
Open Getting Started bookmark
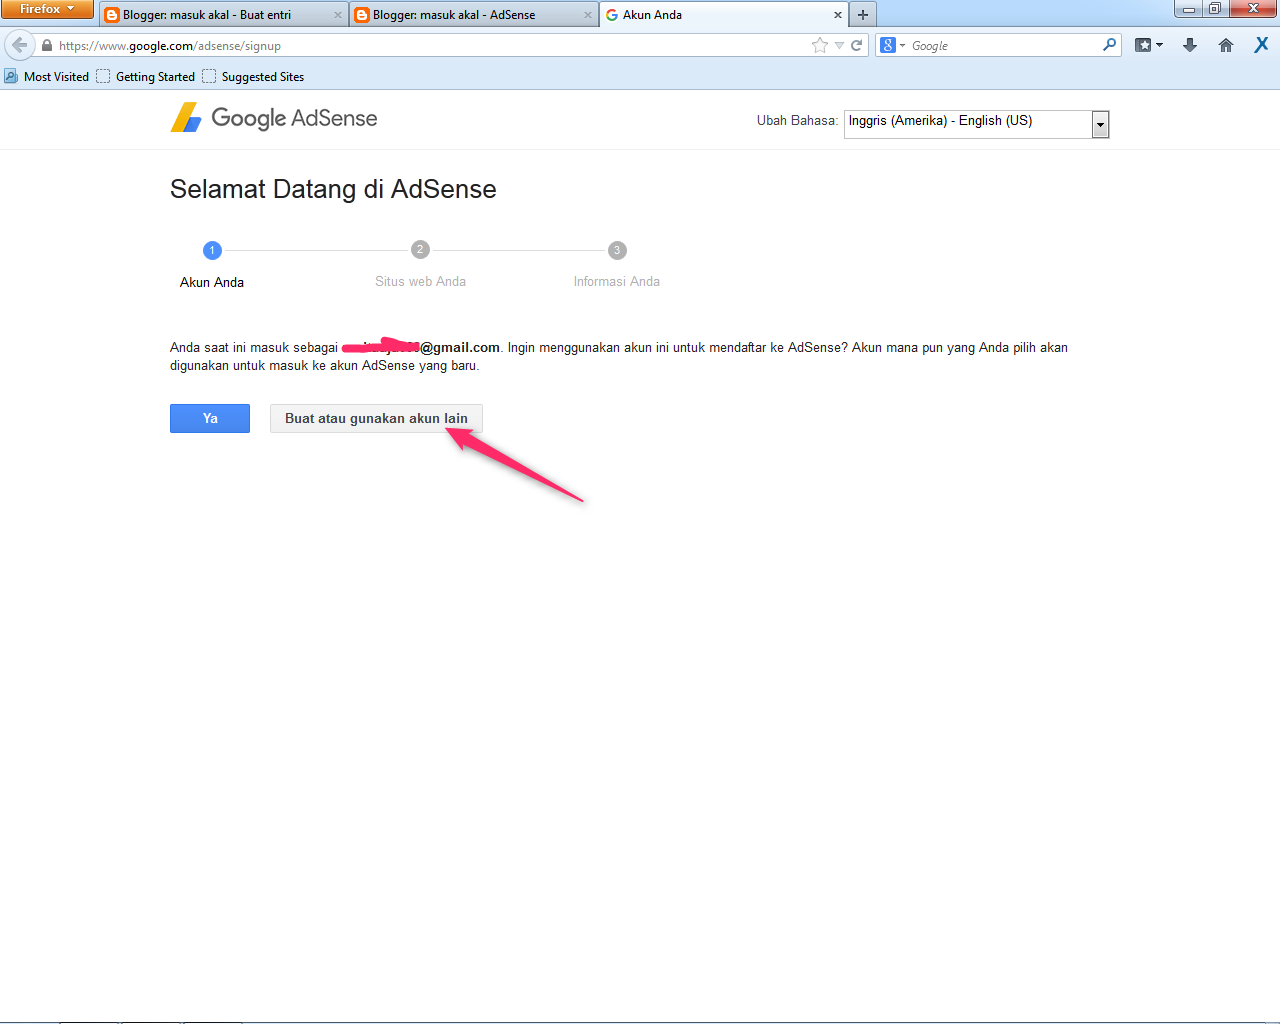pos(146,76)
